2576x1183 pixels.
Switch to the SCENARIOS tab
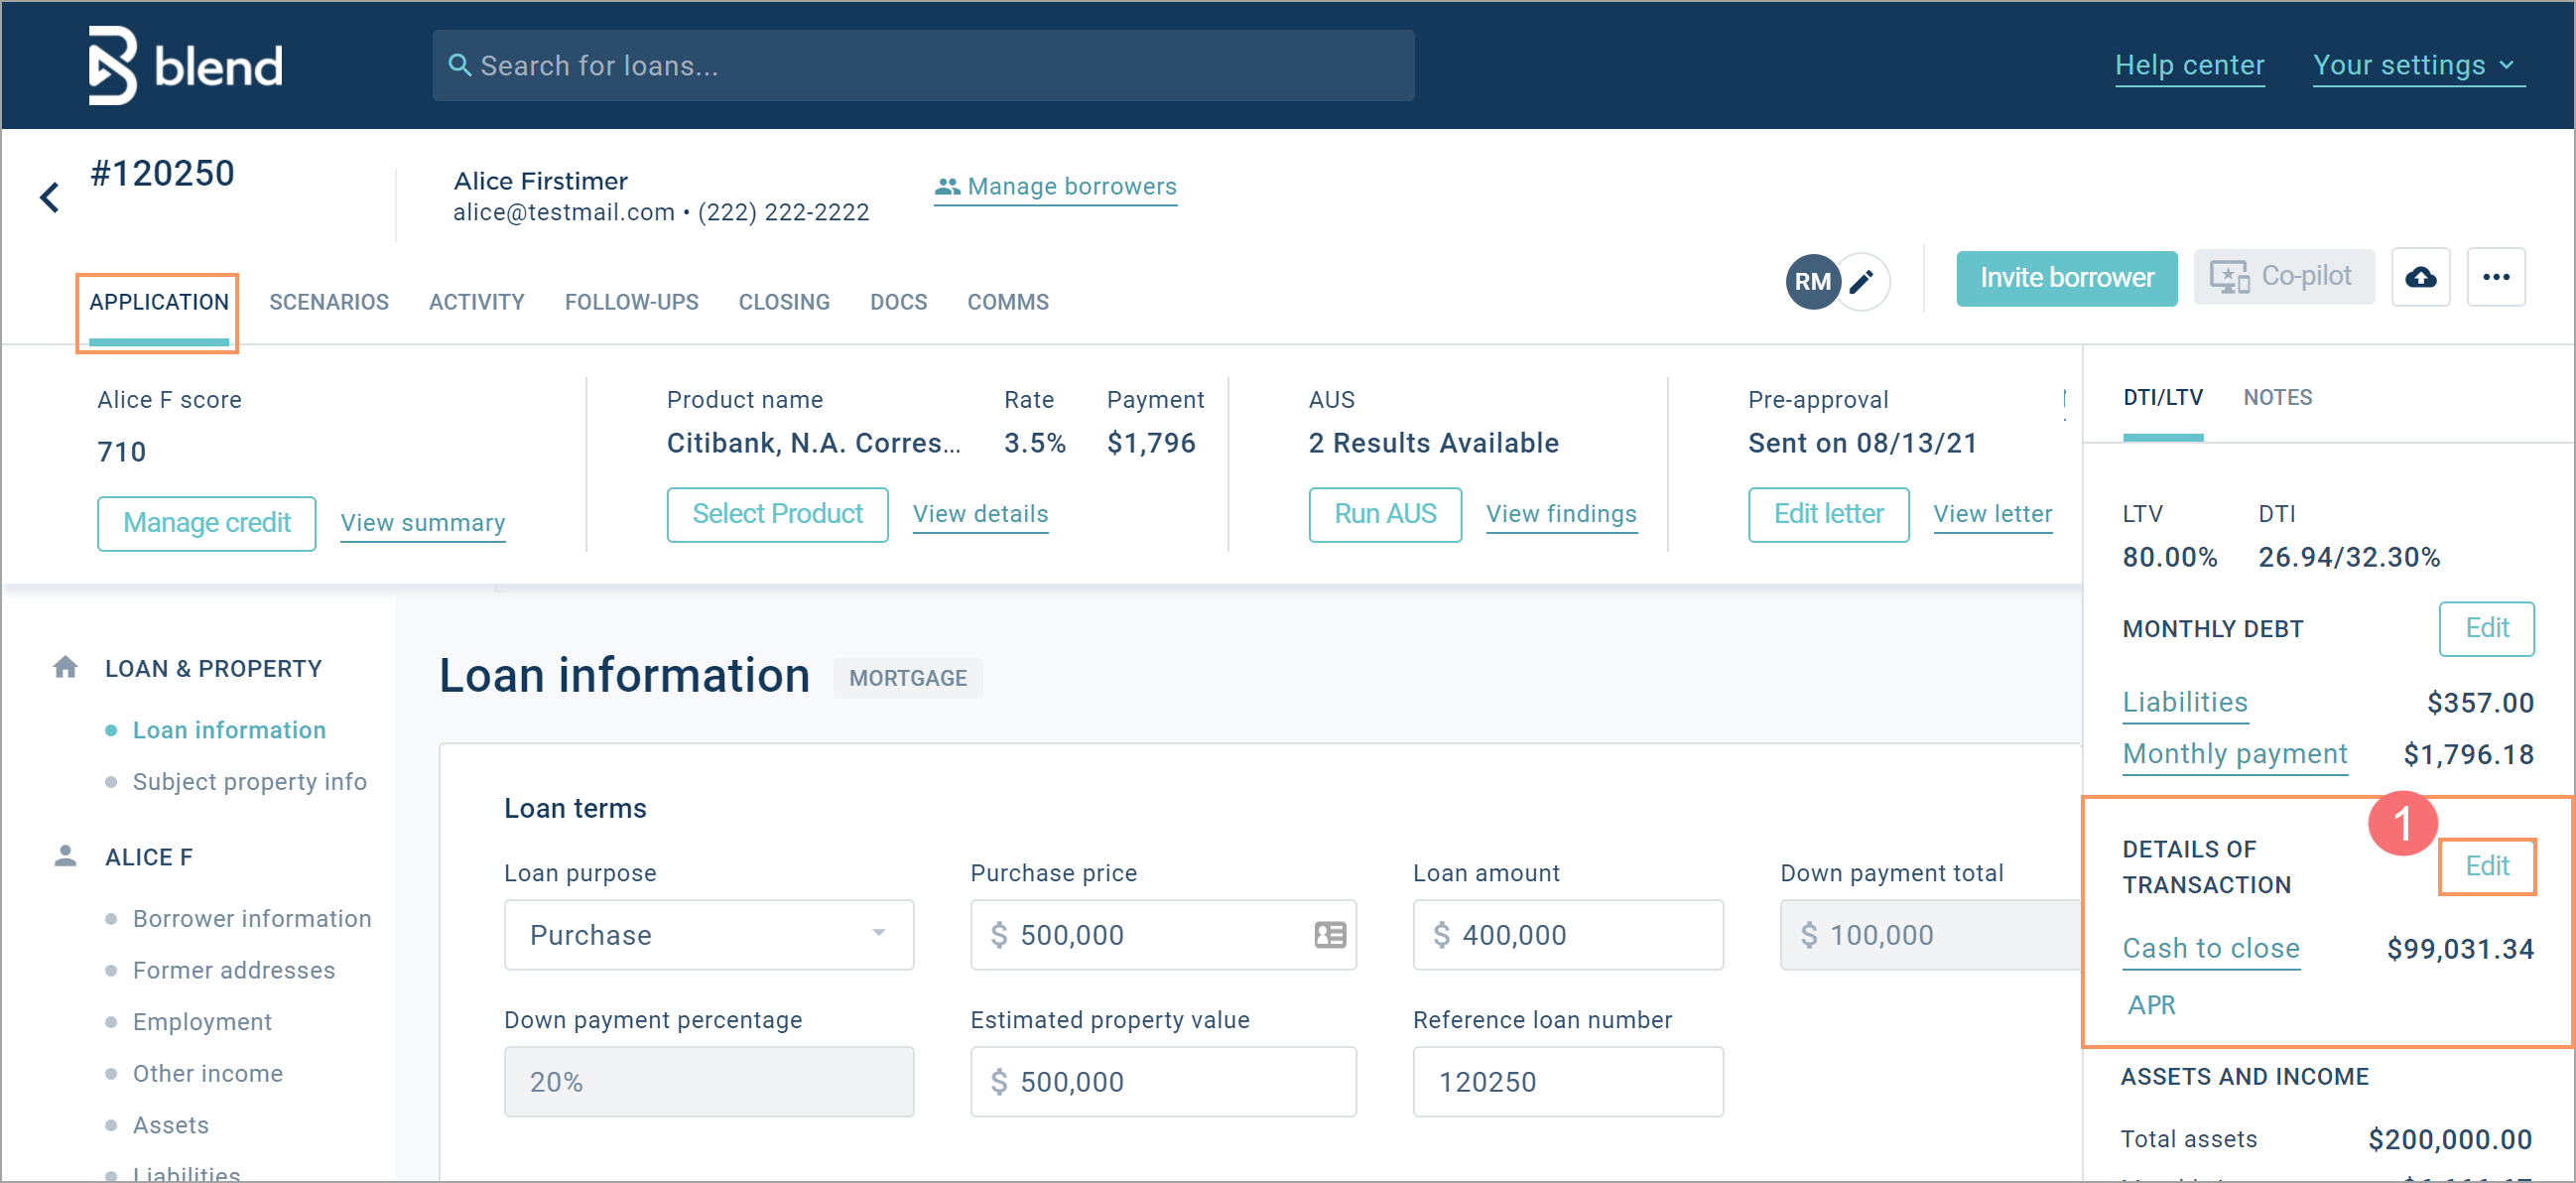coord(328,301)
